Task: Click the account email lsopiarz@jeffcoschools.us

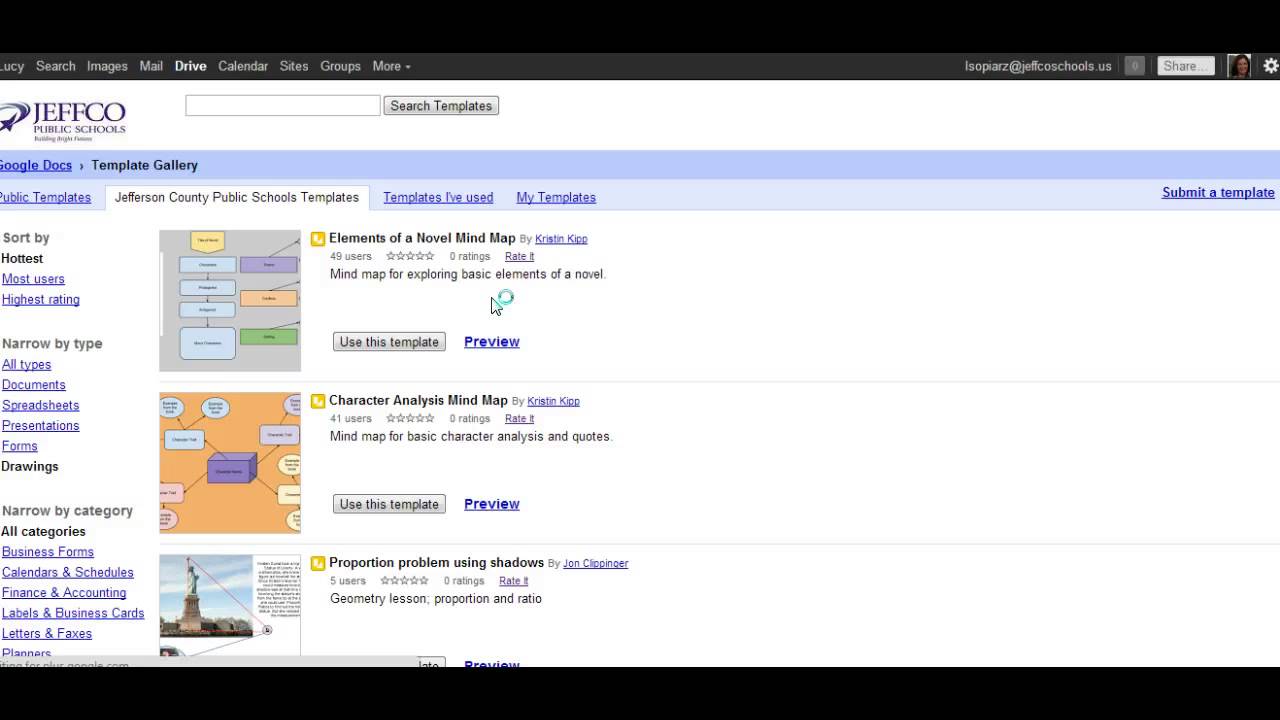Action: [1038, 66]
